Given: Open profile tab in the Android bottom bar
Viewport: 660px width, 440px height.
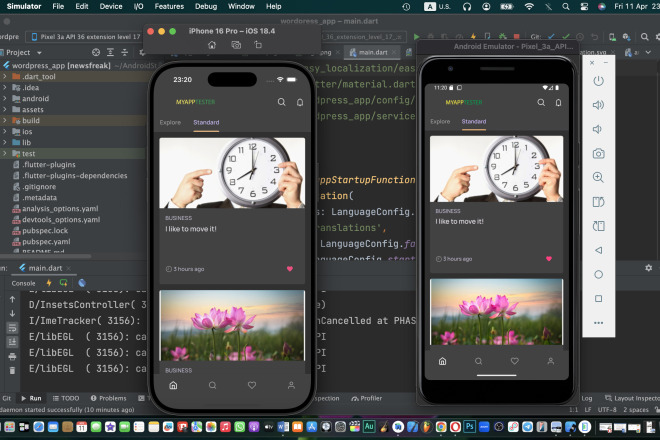Looking at the screenshot, I should 551,361.
